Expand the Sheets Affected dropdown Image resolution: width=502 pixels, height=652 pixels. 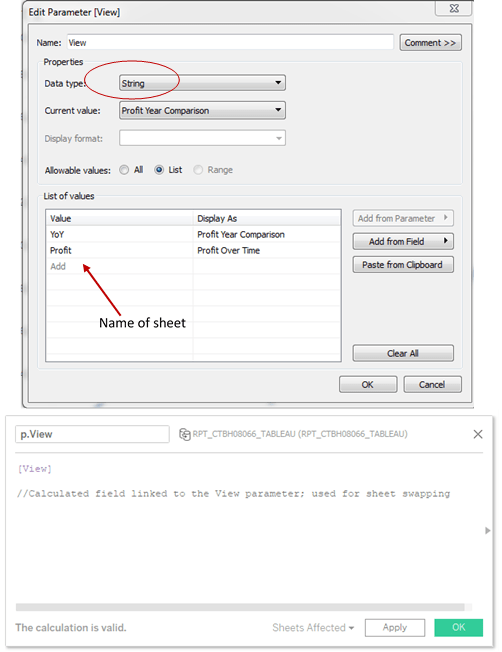[313, 627]
